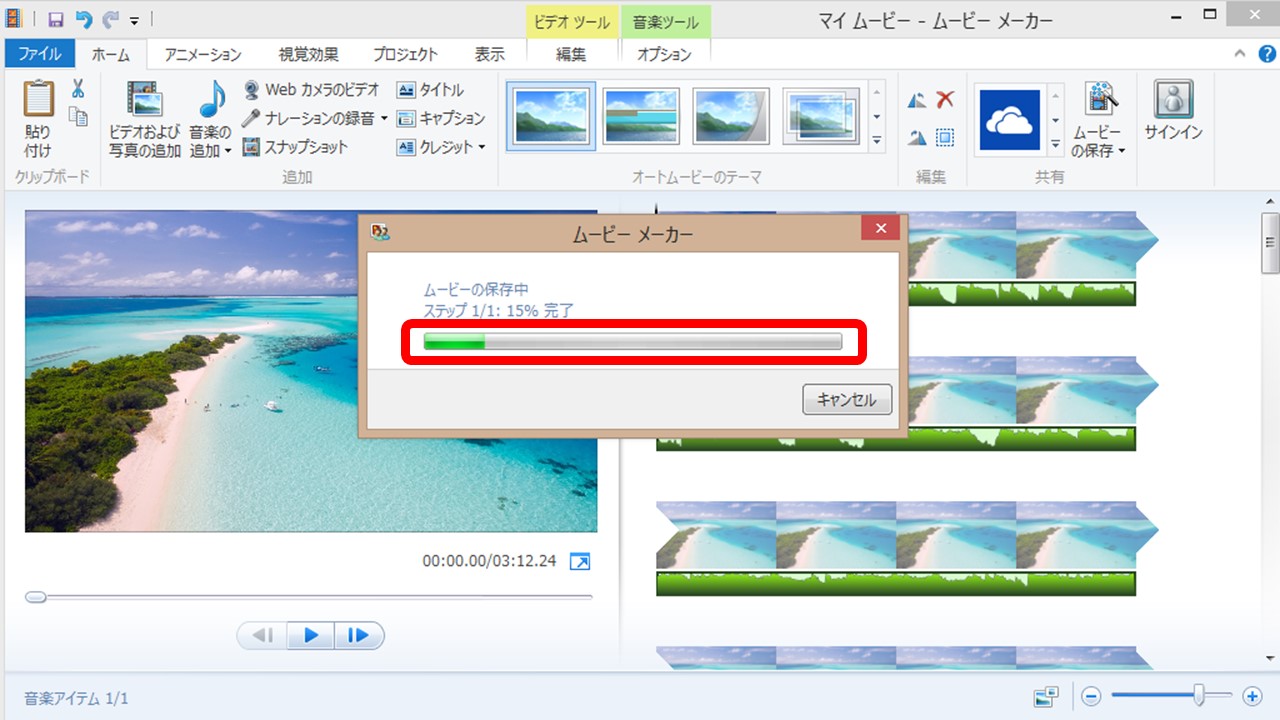Viewport: 1280px width, 720px height.
Task: Select the fourth AutoMovie theme thumbnail
Action: [820, 116]
